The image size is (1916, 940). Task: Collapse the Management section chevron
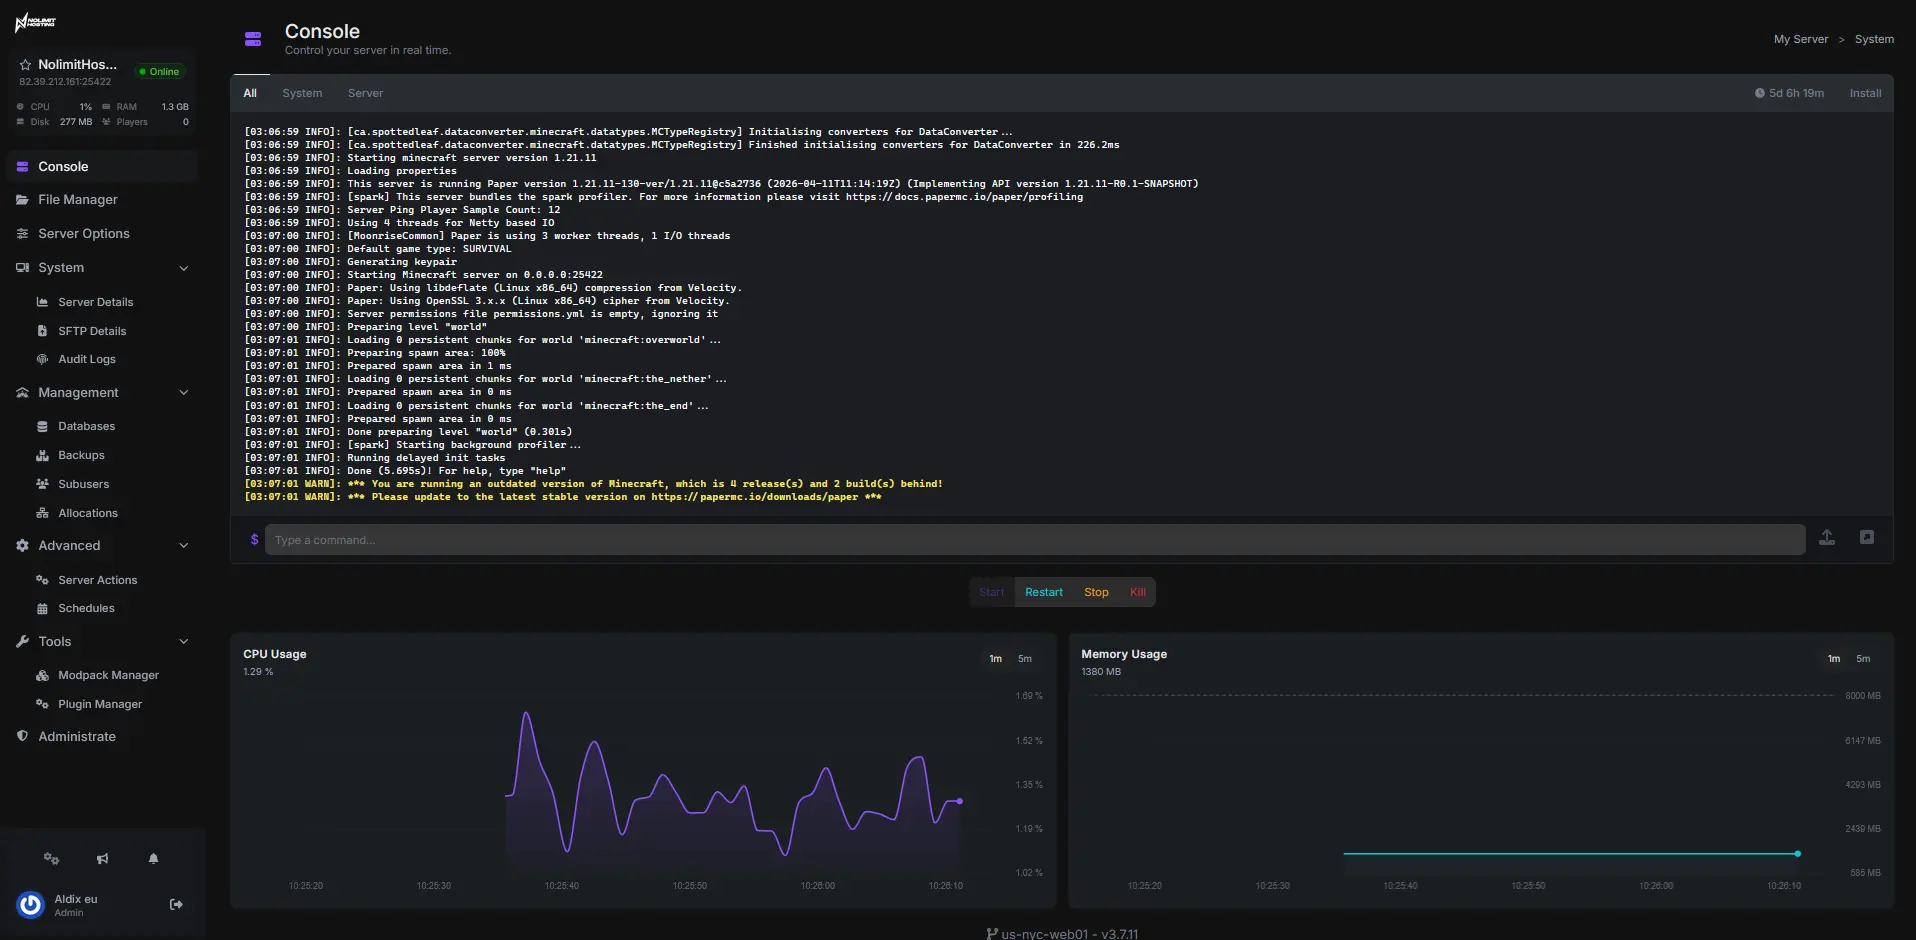tap(184, 393)
